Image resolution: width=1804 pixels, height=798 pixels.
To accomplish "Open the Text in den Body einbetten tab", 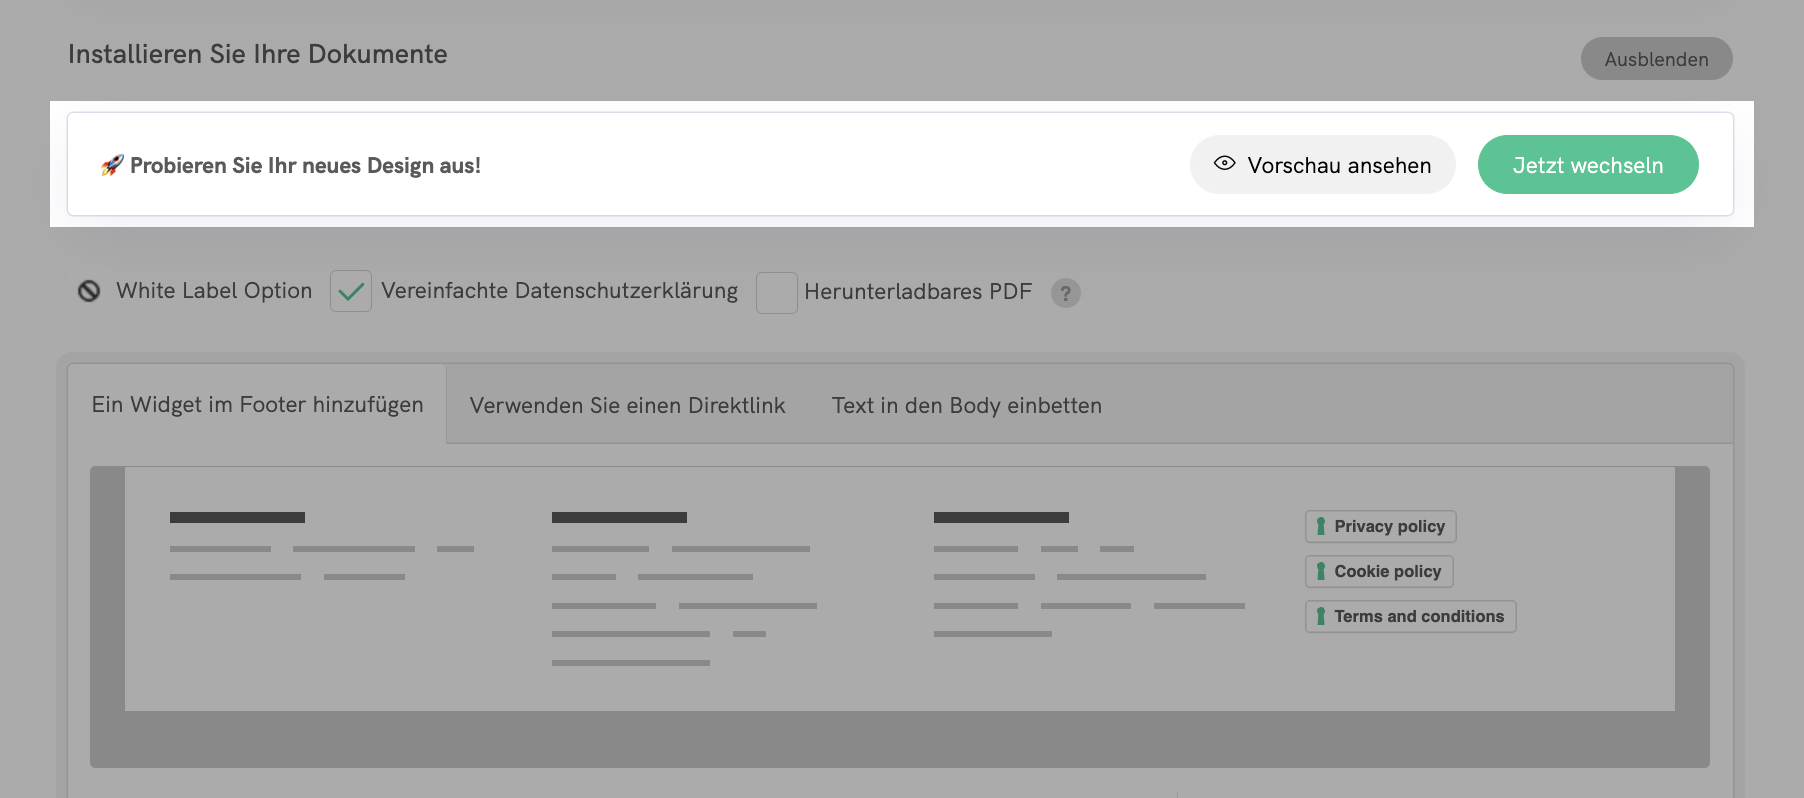I will coord(966,406).
